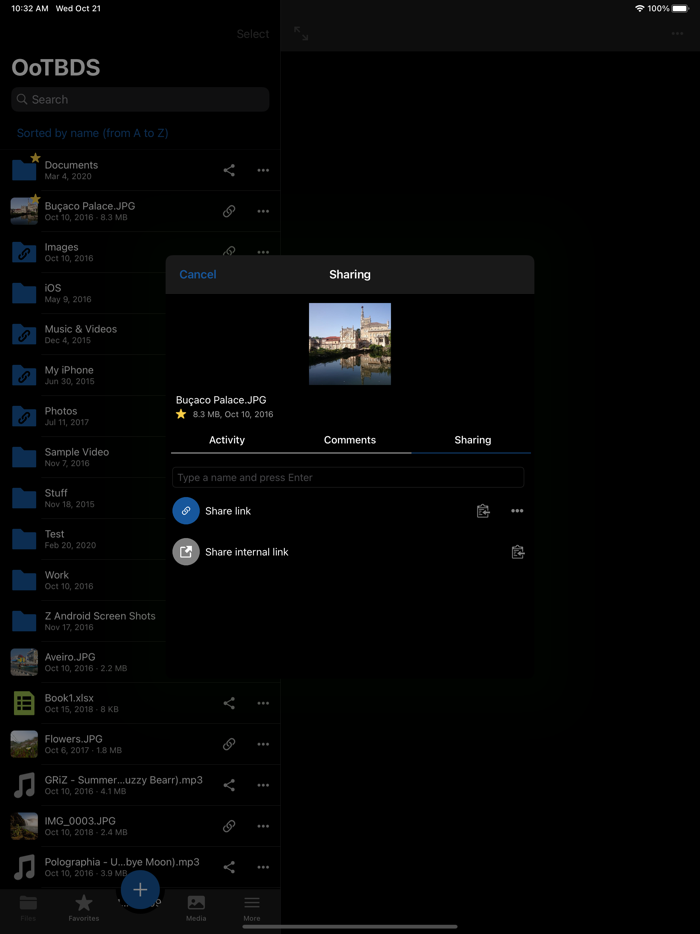
Task: Open the Flowers.JPG thumbnail
Action: [x=24, y=744]
